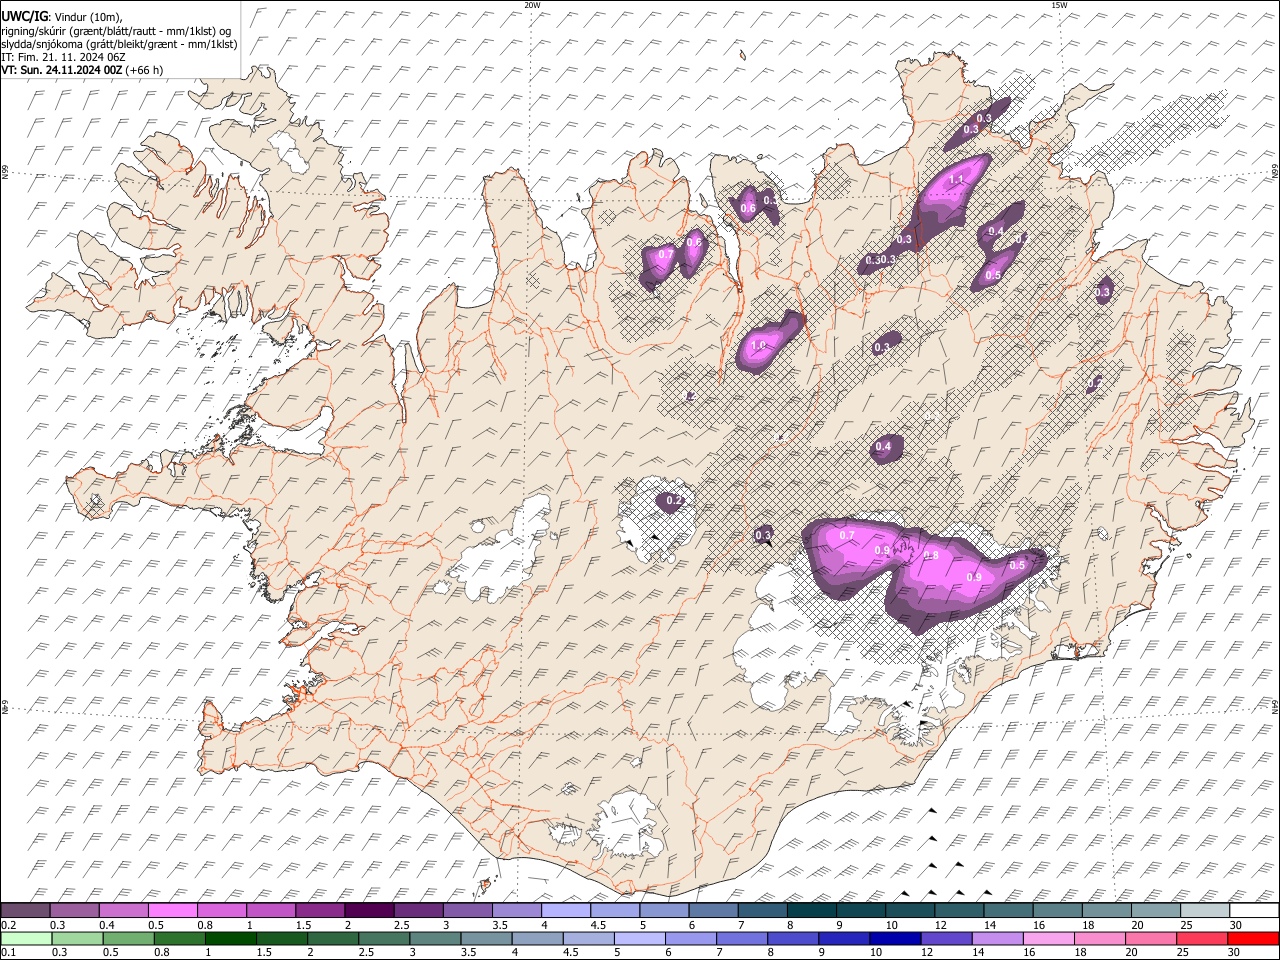Click the '0.1' label under the rain legend

8,952
